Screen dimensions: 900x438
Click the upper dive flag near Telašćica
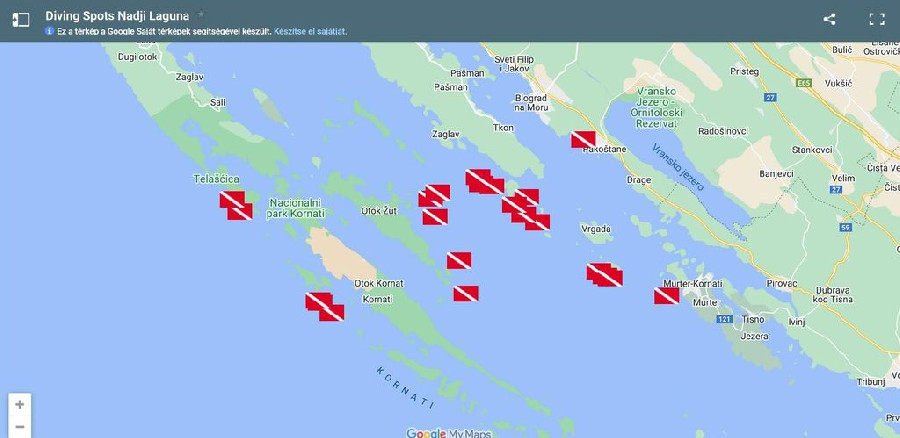tap(232, 199)
